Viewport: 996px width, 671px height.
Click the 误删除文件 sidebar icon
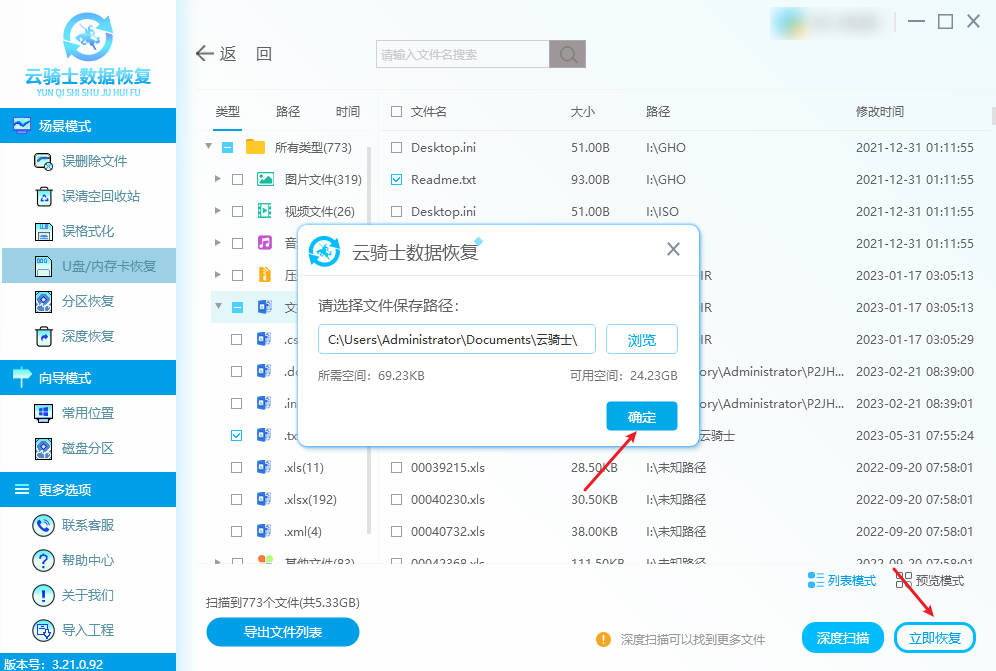[x=44, y=161]
